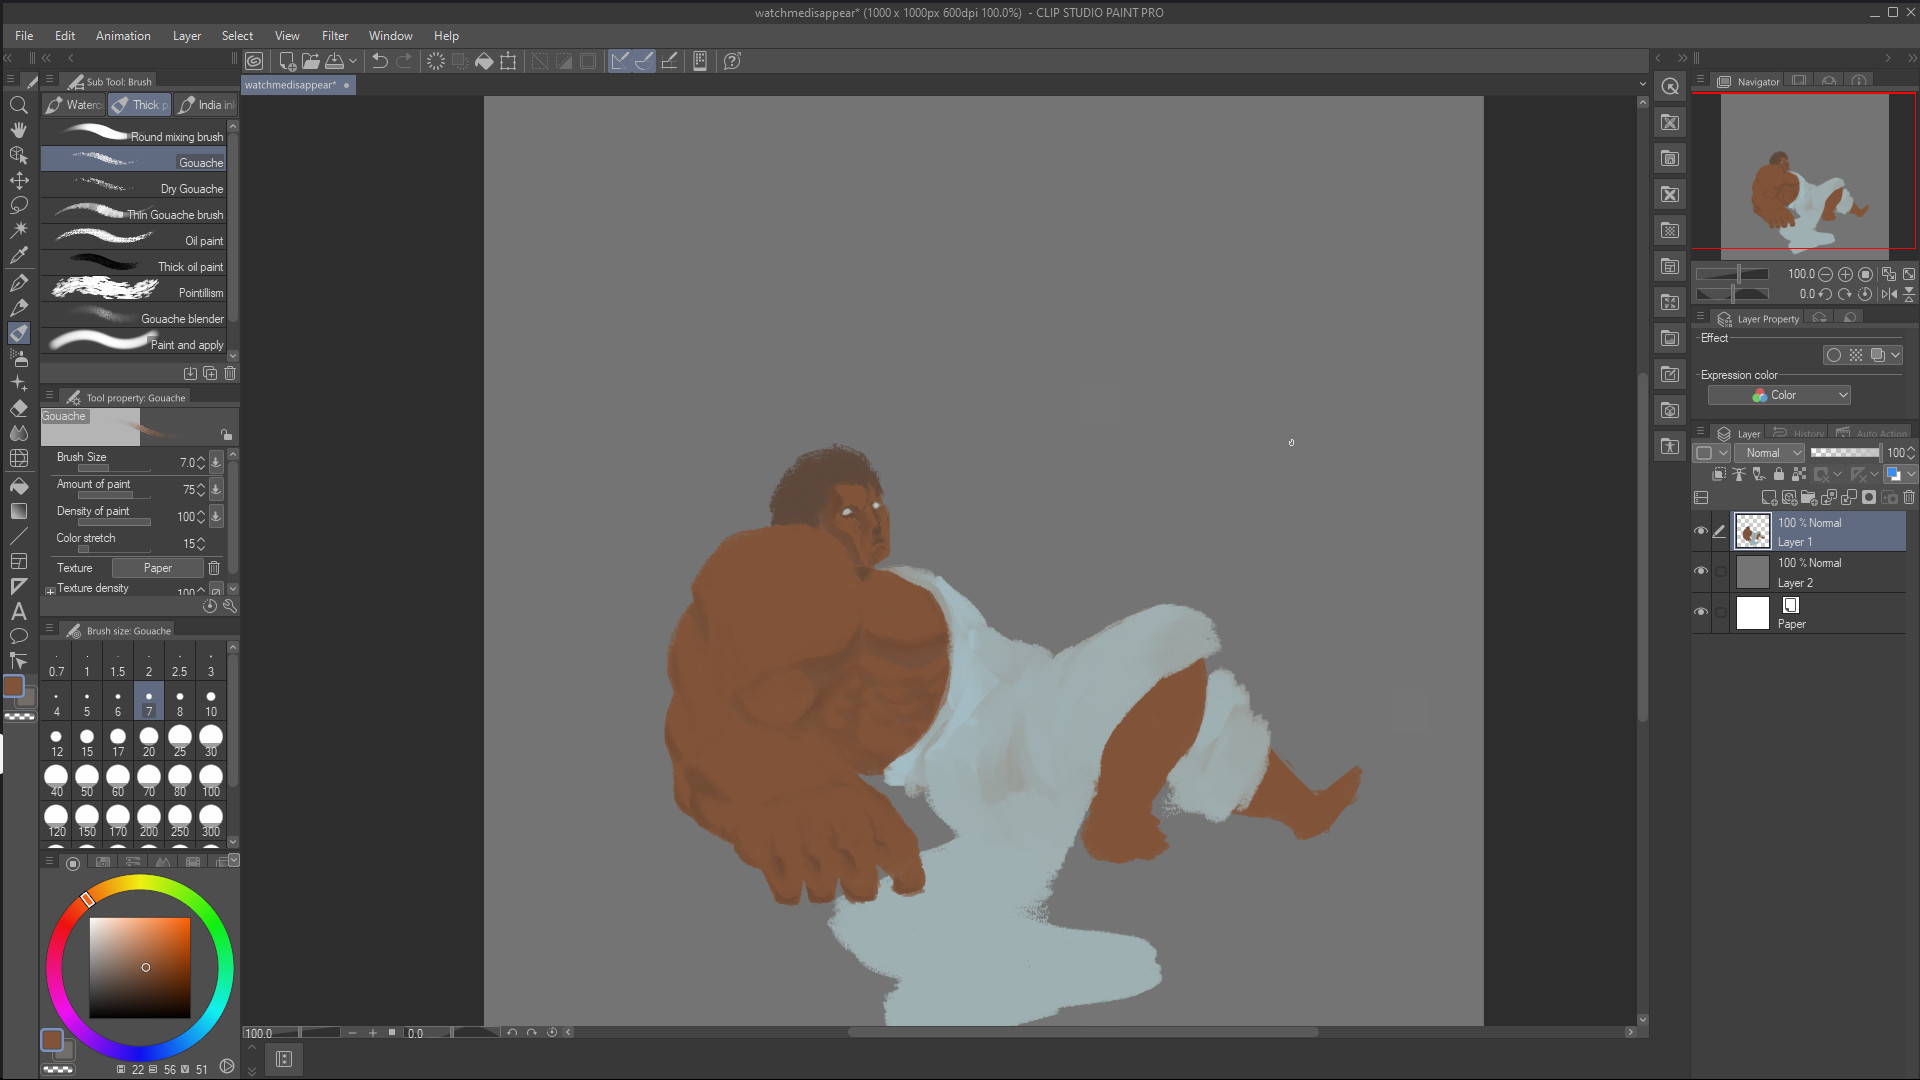The width and height of the screenshot is (1920, 1080).
Task: Select the Lasso selection tool
Action: [18, 205]
